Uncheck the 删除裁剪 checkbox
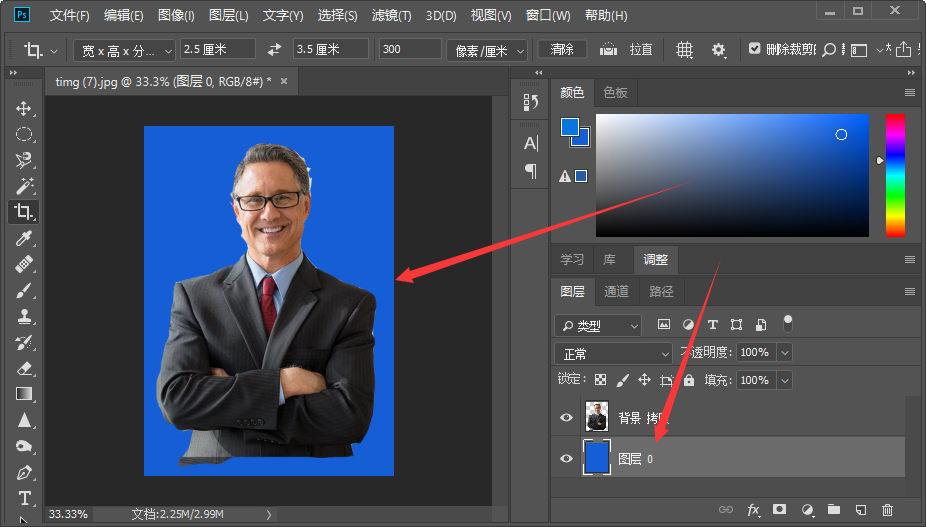Screen dimensions: 926x527 [x=754, y=48]
